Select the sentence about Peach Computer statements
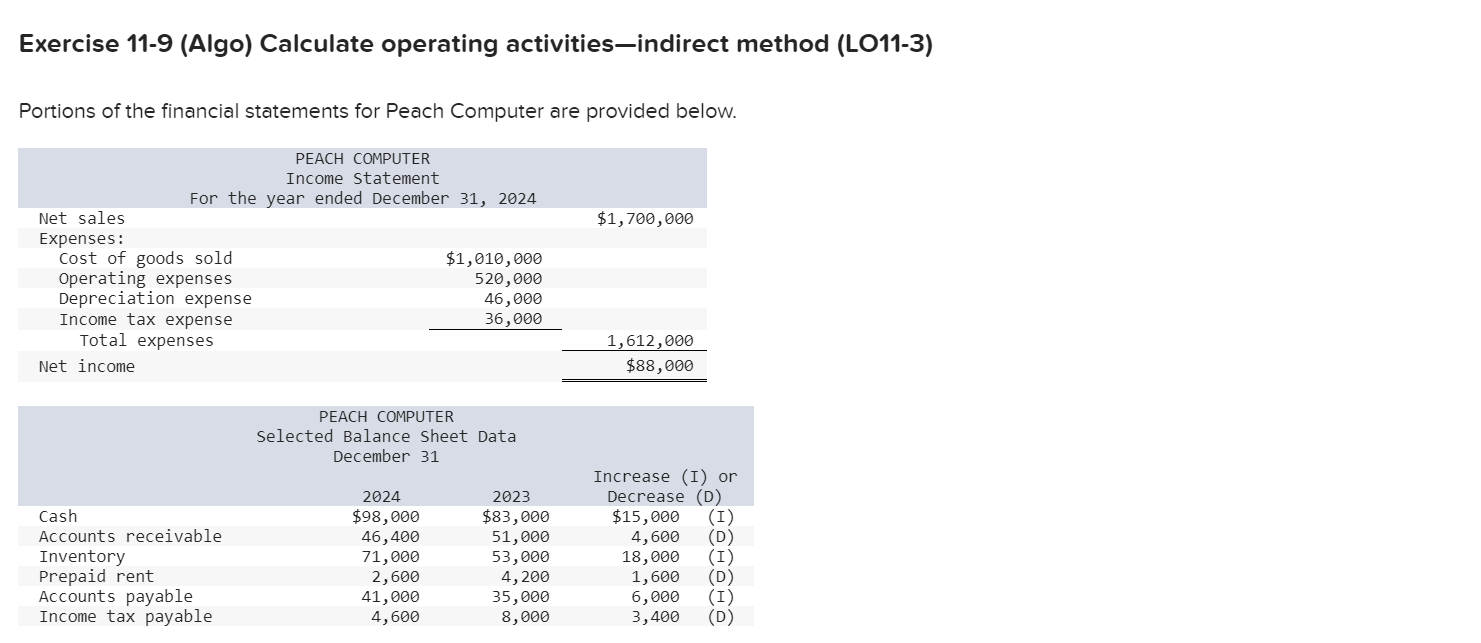1481x643 pixels. [x=378, y=111]
